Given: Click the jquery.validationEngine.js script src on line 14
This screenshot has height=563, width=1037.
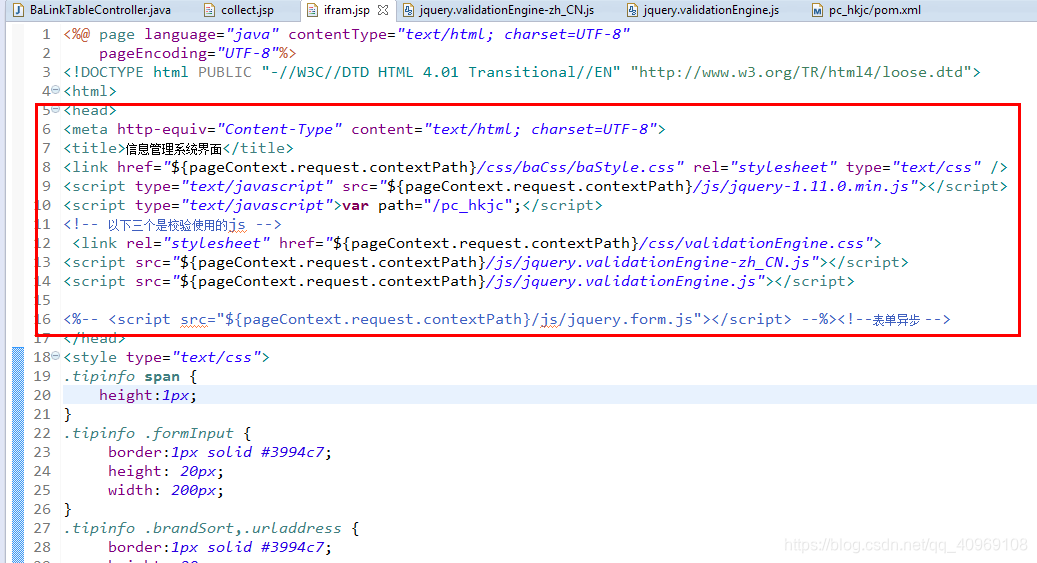Looking at the screenshot, I should [x=450, y=282].
